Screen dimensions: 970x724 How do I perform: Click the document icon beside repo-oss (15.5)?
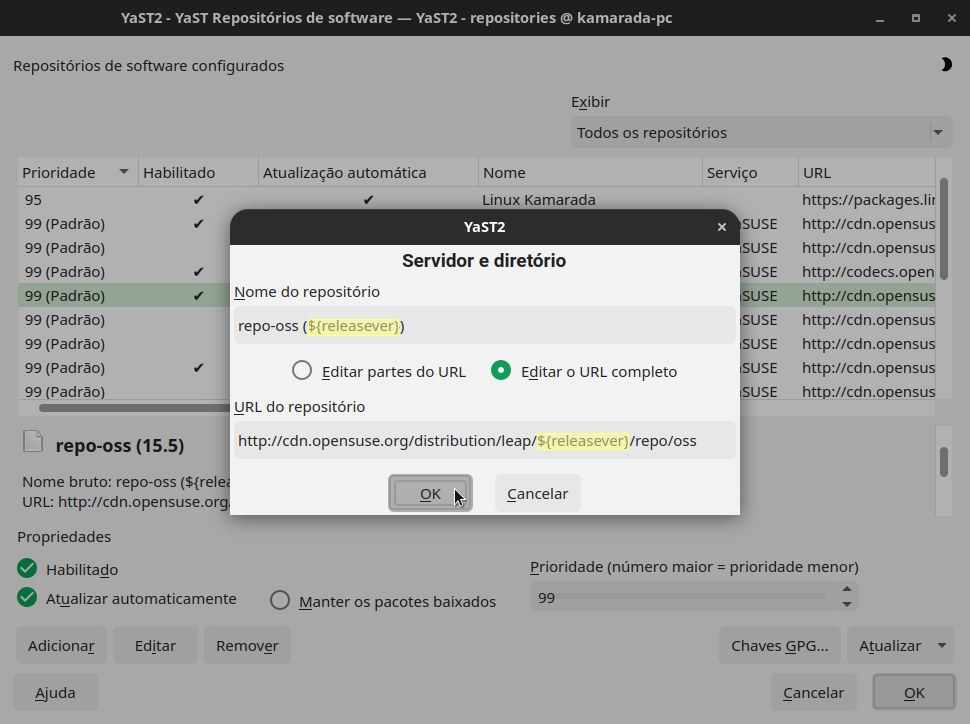point(33,441)
